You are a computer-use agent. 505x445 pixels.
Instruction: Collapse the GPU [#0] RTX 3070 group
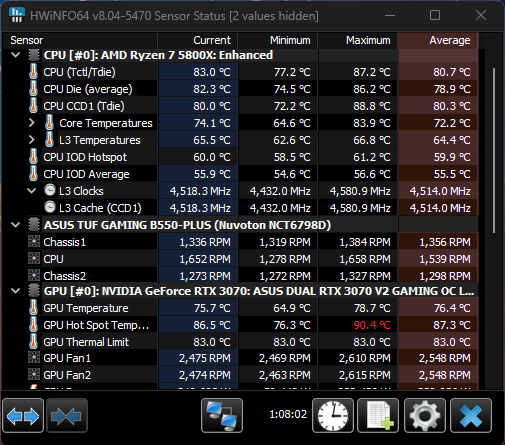[x=15, y=291]
